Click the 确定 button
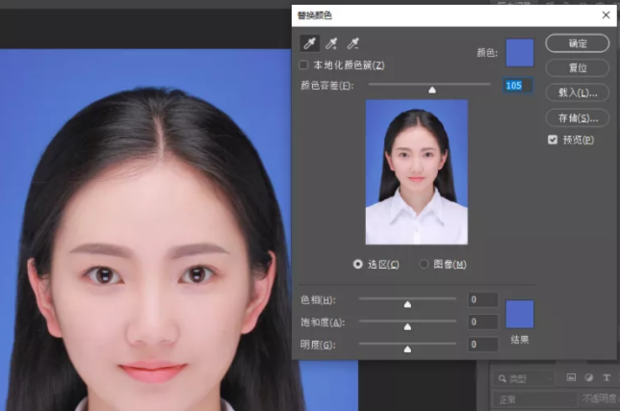 click(x=577, y=44)
